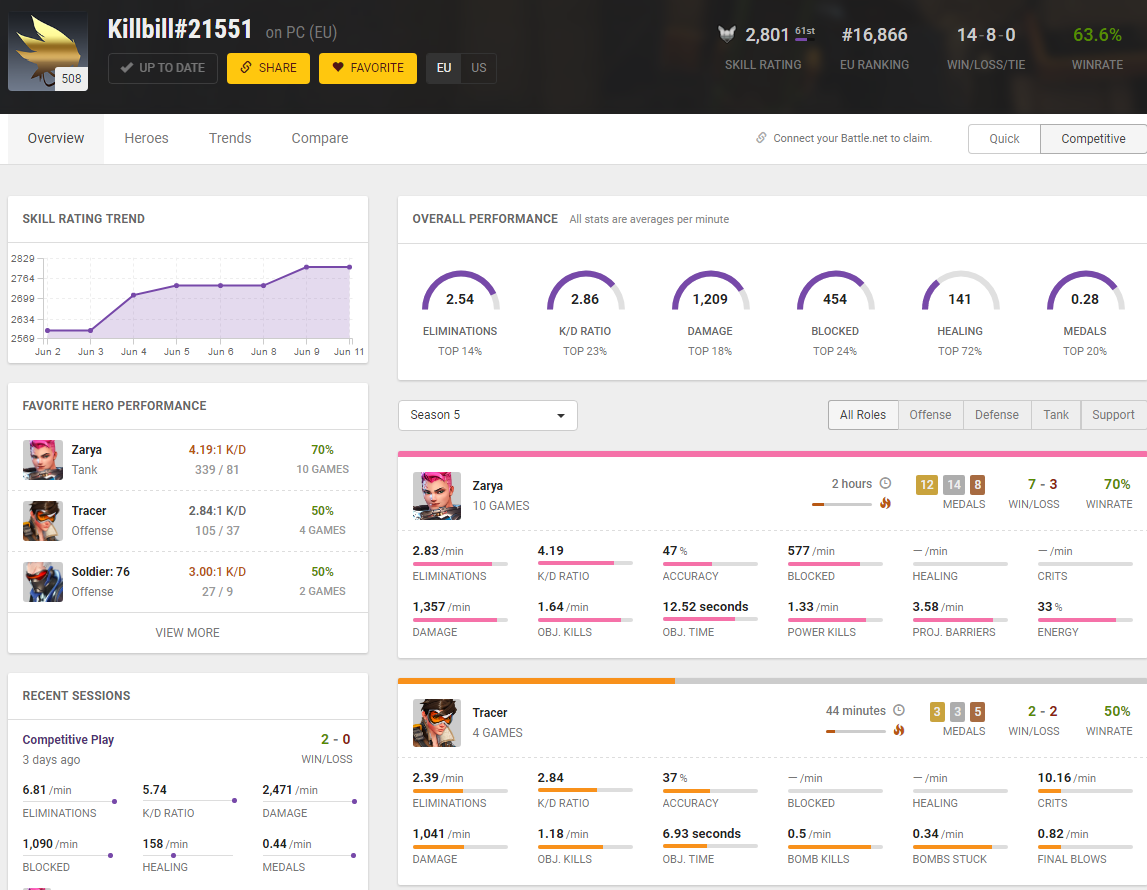1147x890 pixels.
Task: Click Zarya 4.19:1 K/D text
Action: (217, 450)
